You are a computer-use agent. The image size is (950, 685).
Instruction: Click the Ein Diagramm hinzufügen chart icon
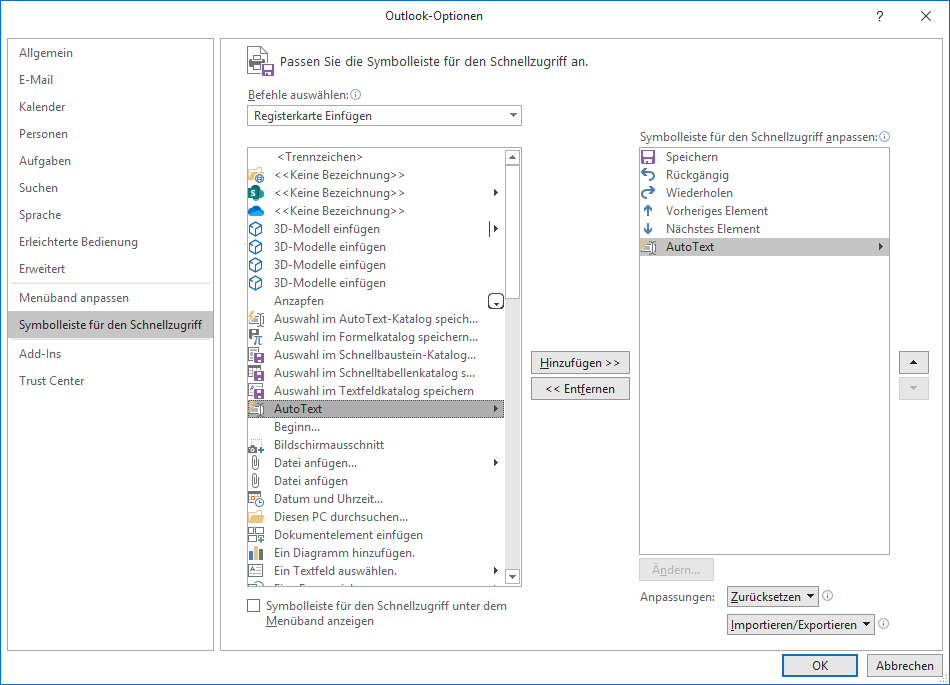pos(255,553)
